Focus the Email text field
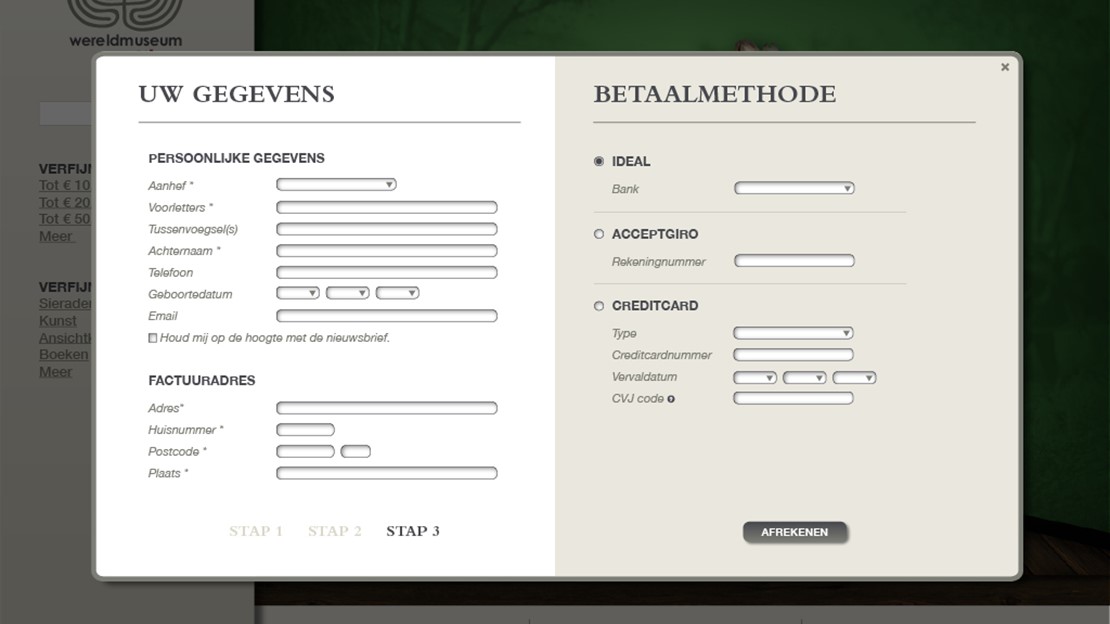 [x=386, y=316]
